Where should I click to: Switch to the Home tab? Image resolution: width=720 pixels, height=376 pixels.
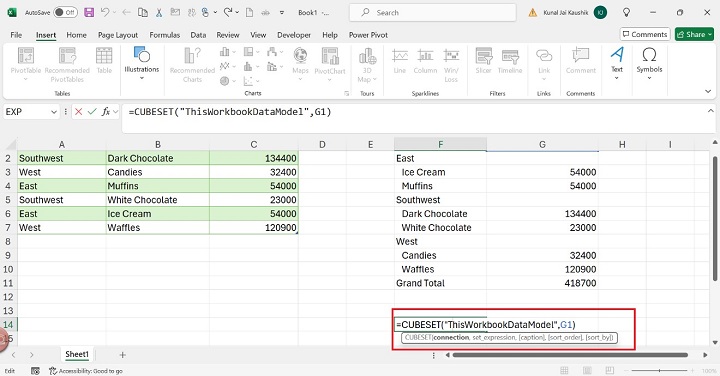coord(76,35)
